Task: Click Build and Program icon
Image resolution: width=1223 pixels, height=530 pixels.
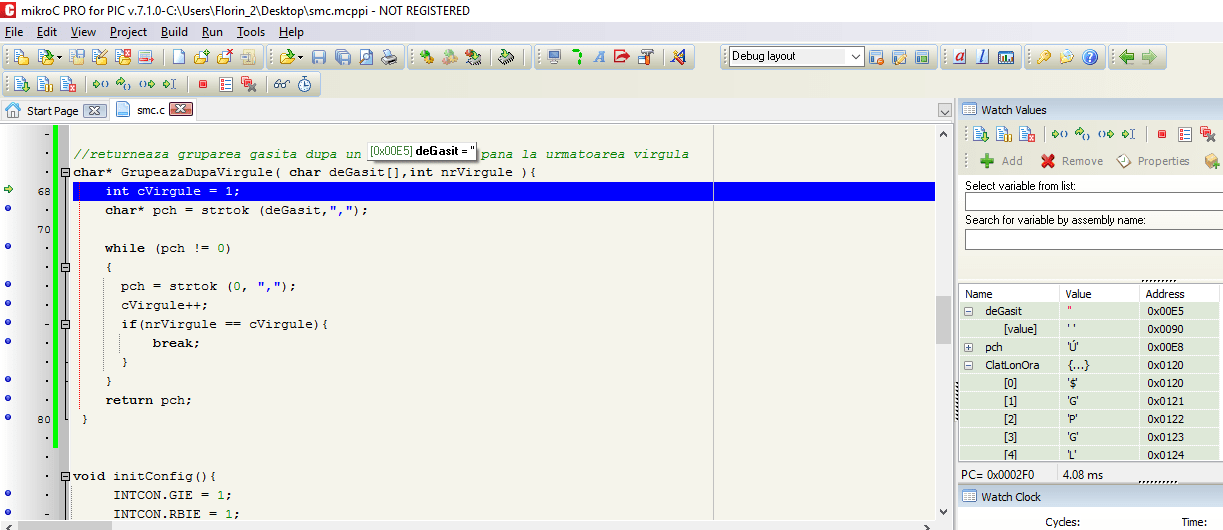Action: point(473,57)
